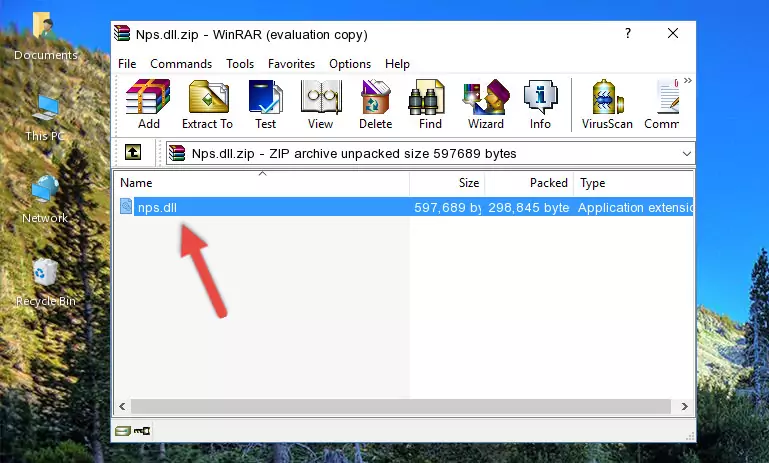Click the Extract To toolbar icon
Viewport: 769px width, 463px height.
[207, 104]
